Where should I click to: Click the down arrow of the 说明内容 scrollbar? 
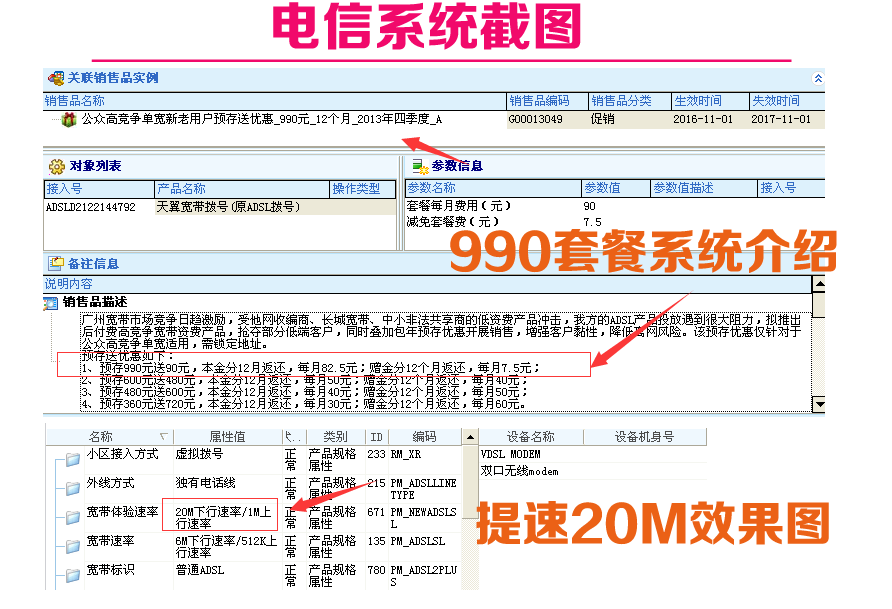tap(819, 404)
